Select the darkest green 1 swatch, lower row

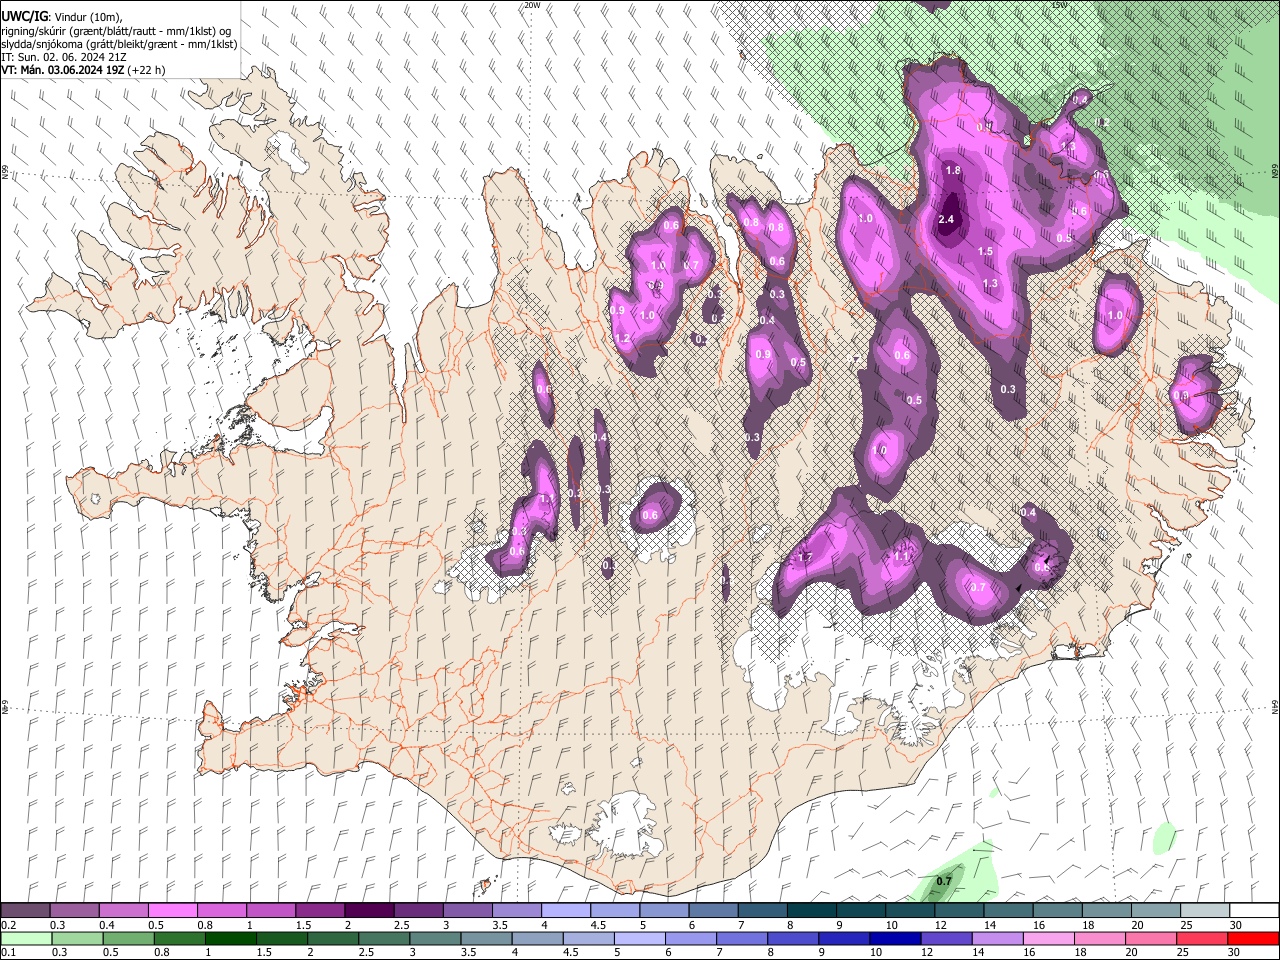click(231, 938)
